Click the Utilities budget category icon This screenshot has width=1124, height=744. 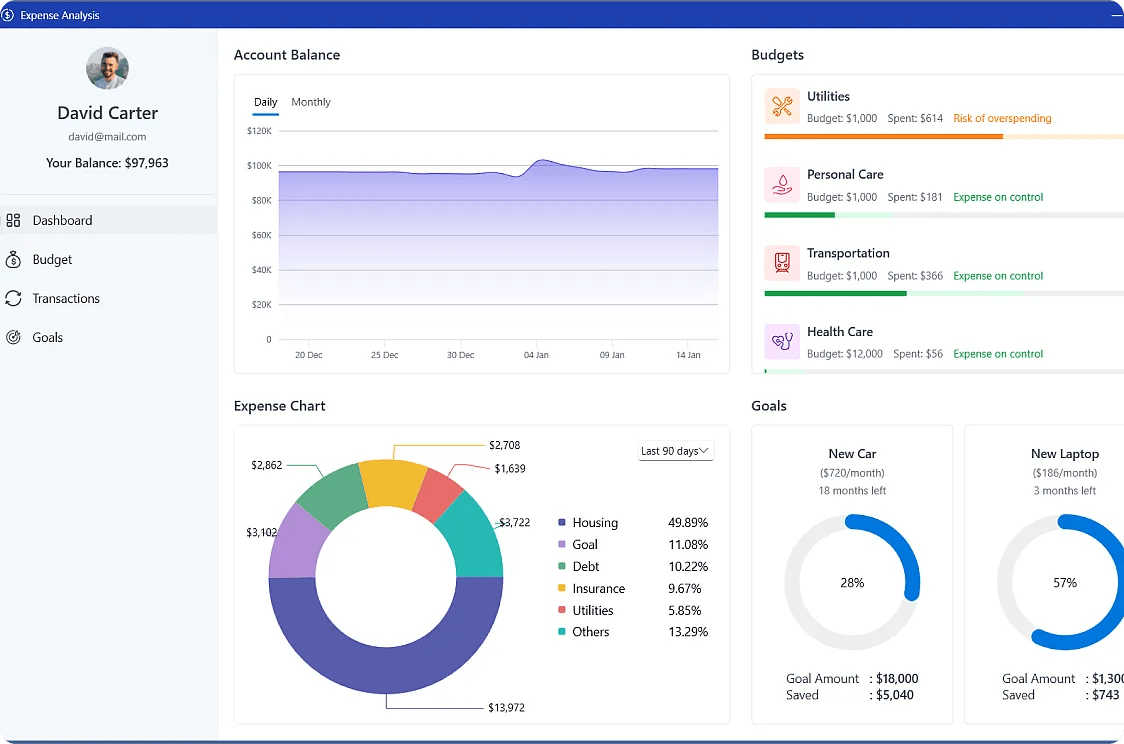pos(781,105)
